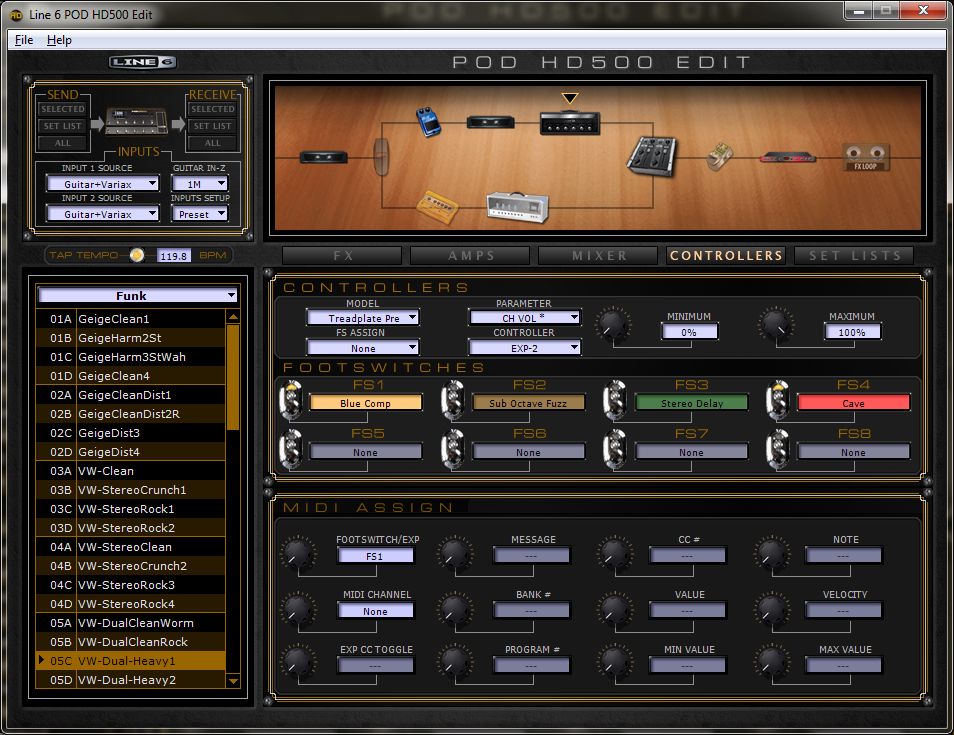Open the mixer block in signal chain
Image resolution: width=954 pixels, height=735 pixels.
tap(651, 156)
